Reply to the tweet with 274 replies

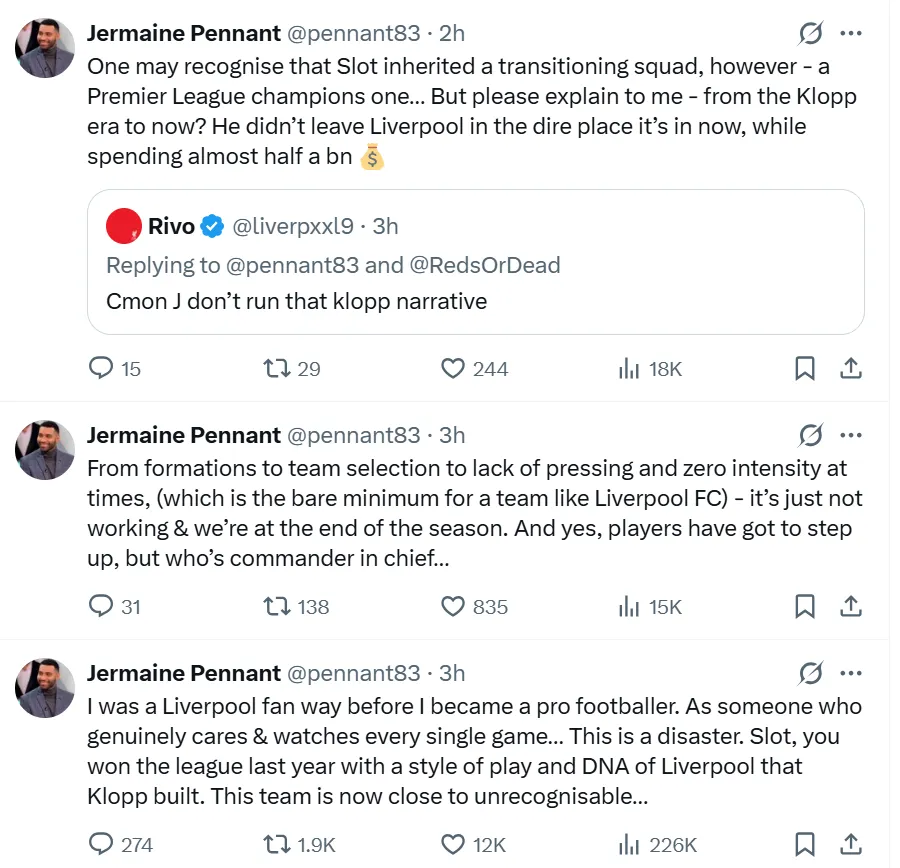102,844
